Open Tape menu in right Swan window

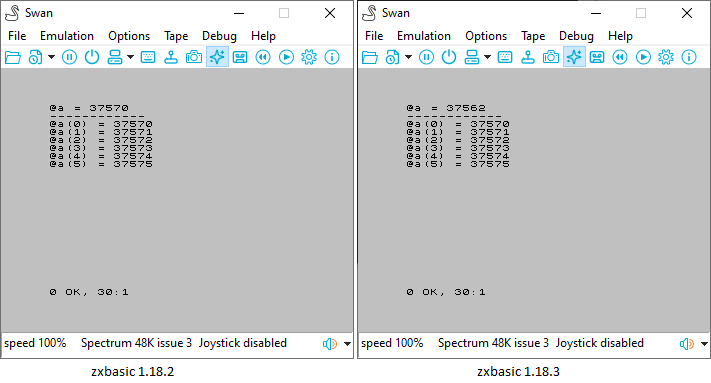pos(533,36)
